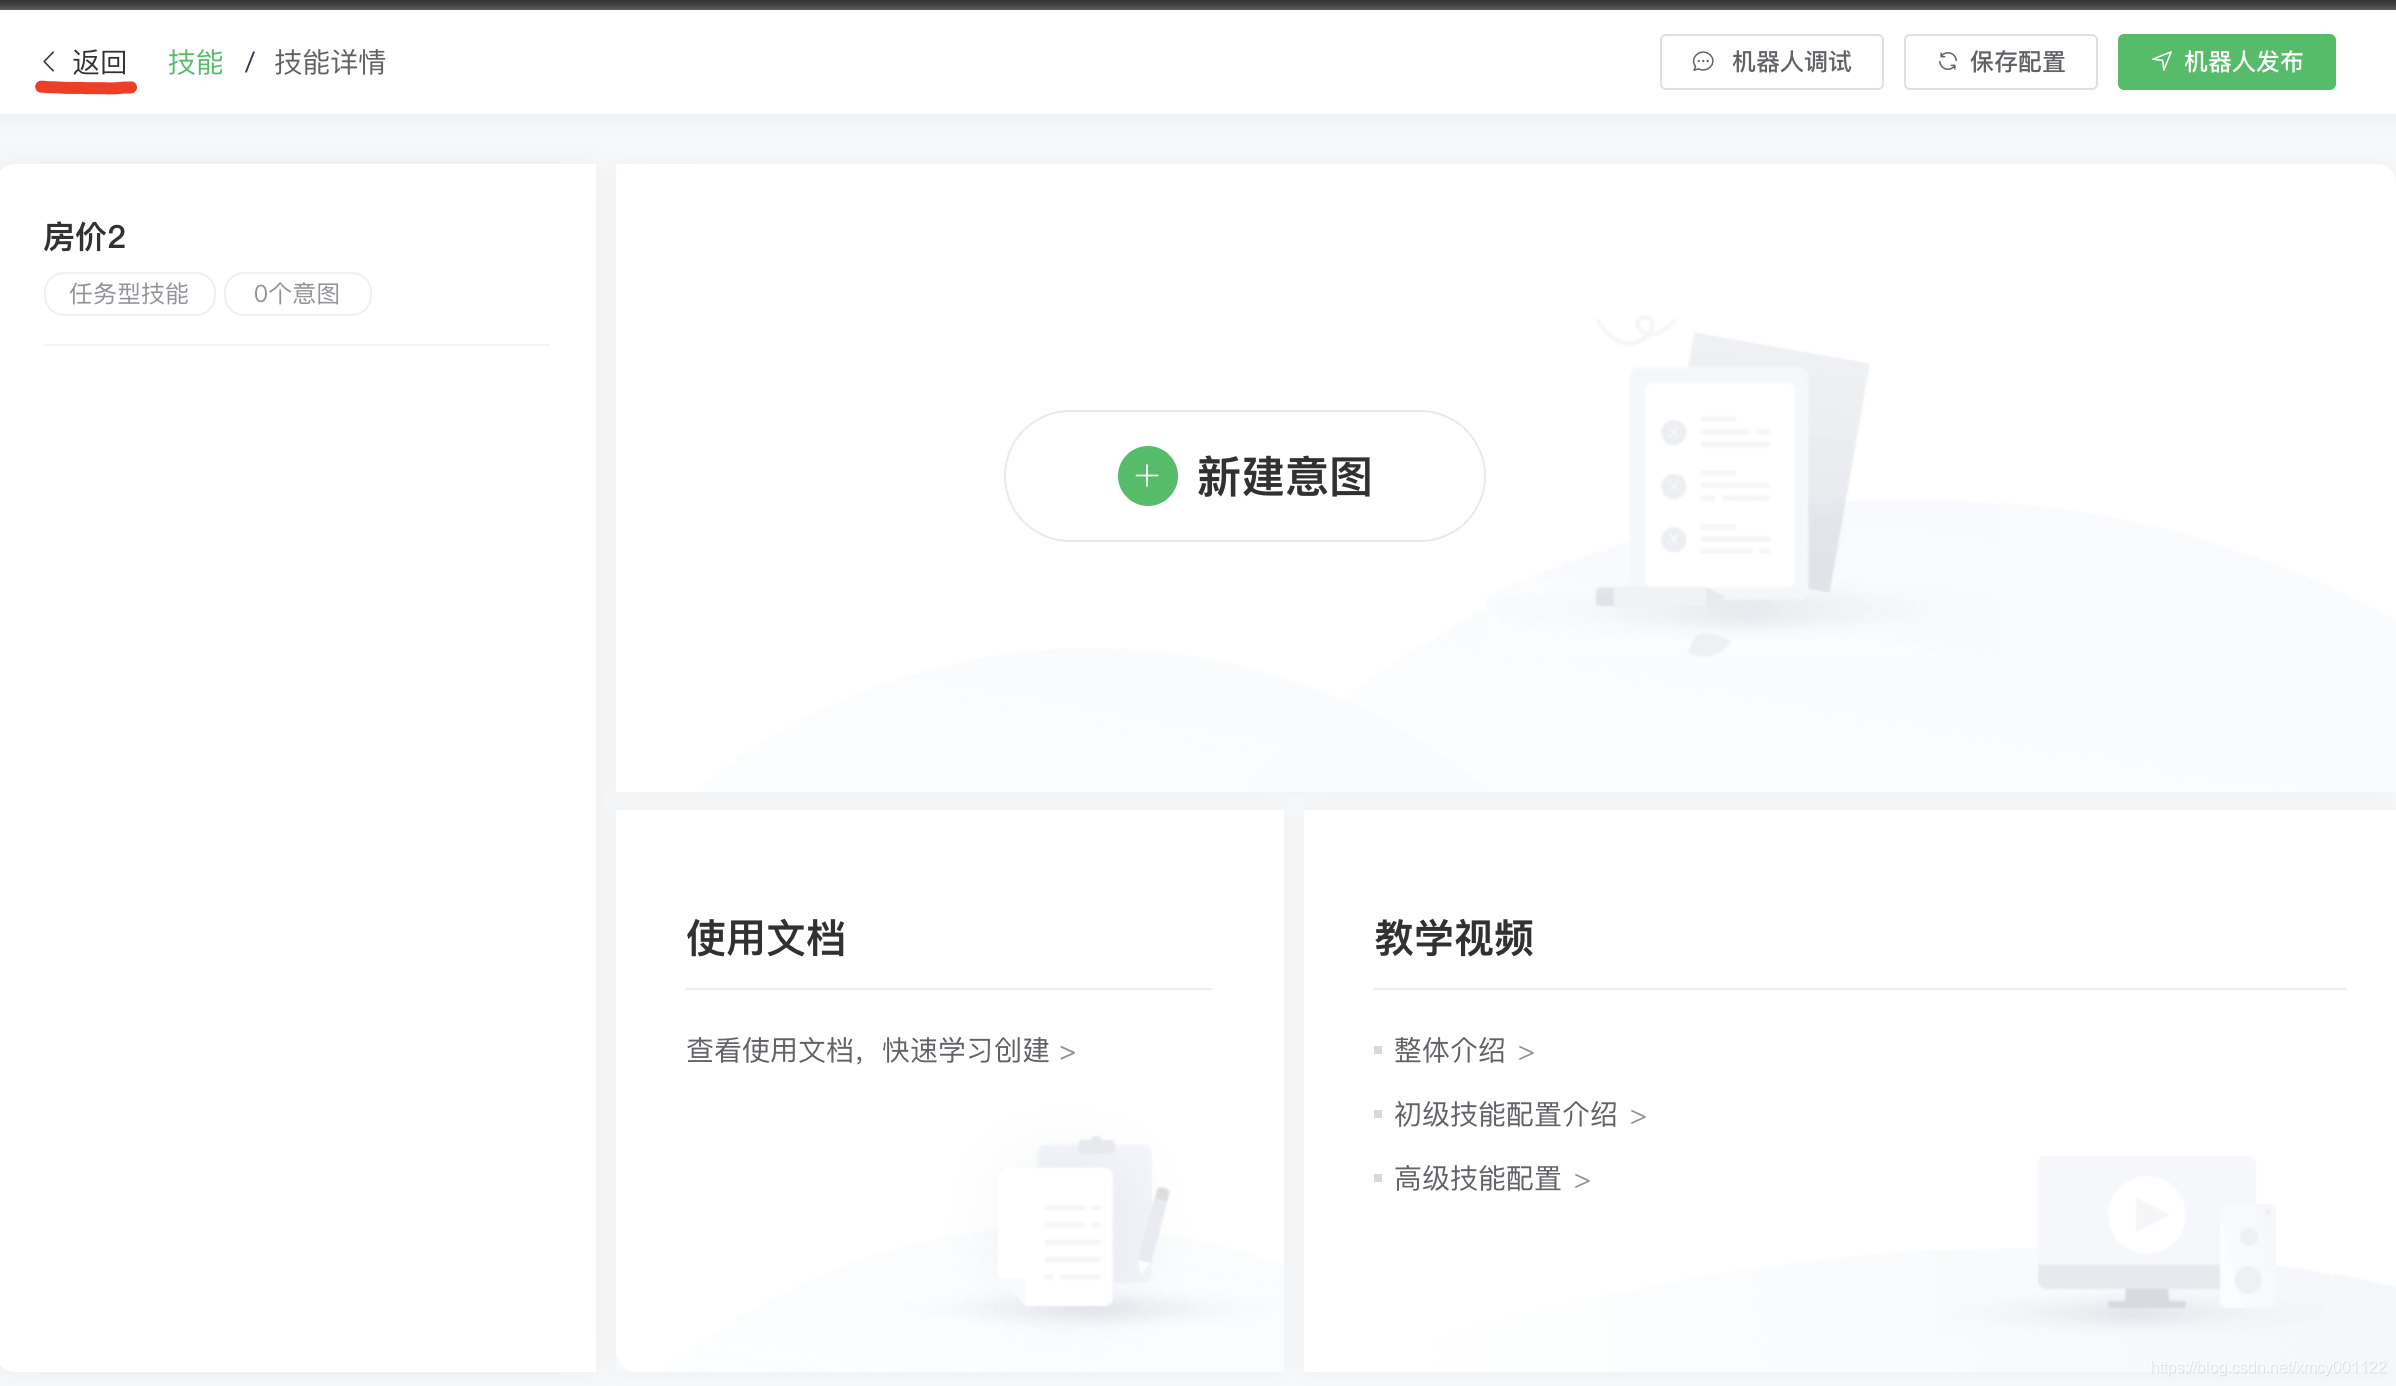Click the chat bubble icon on 机器人调试

pyautogui.click(x=1702, y=62)
